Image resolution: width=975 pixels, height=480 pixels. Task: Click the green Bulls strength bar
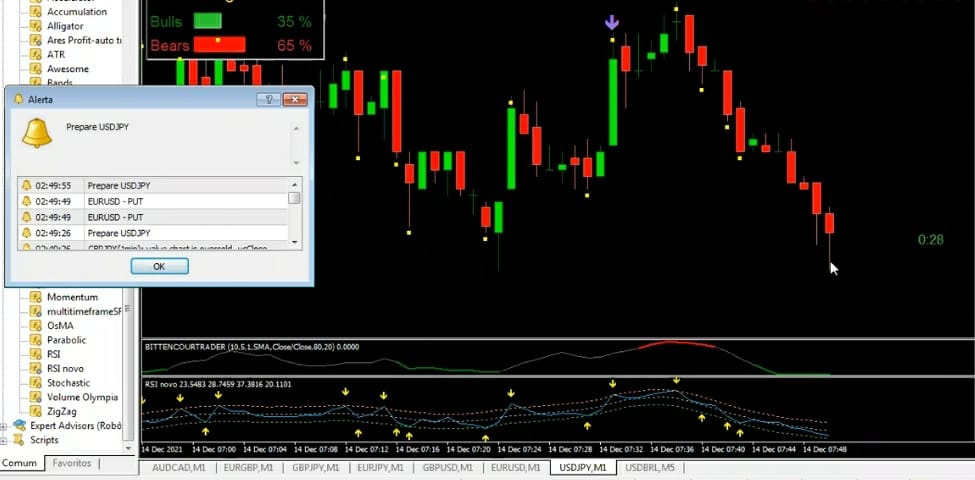207,20
